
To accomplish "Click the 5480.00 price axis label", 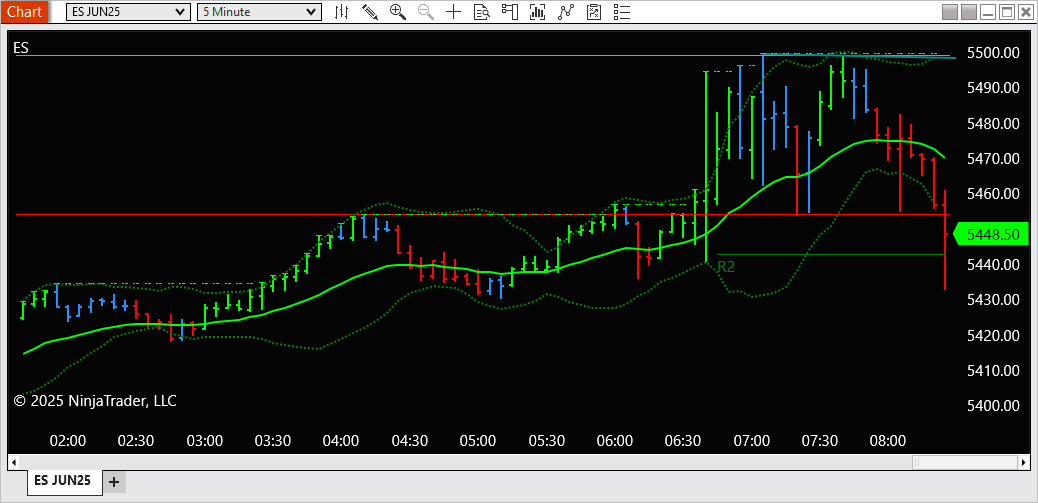I will pyautogui.click(x=993, y=124).
